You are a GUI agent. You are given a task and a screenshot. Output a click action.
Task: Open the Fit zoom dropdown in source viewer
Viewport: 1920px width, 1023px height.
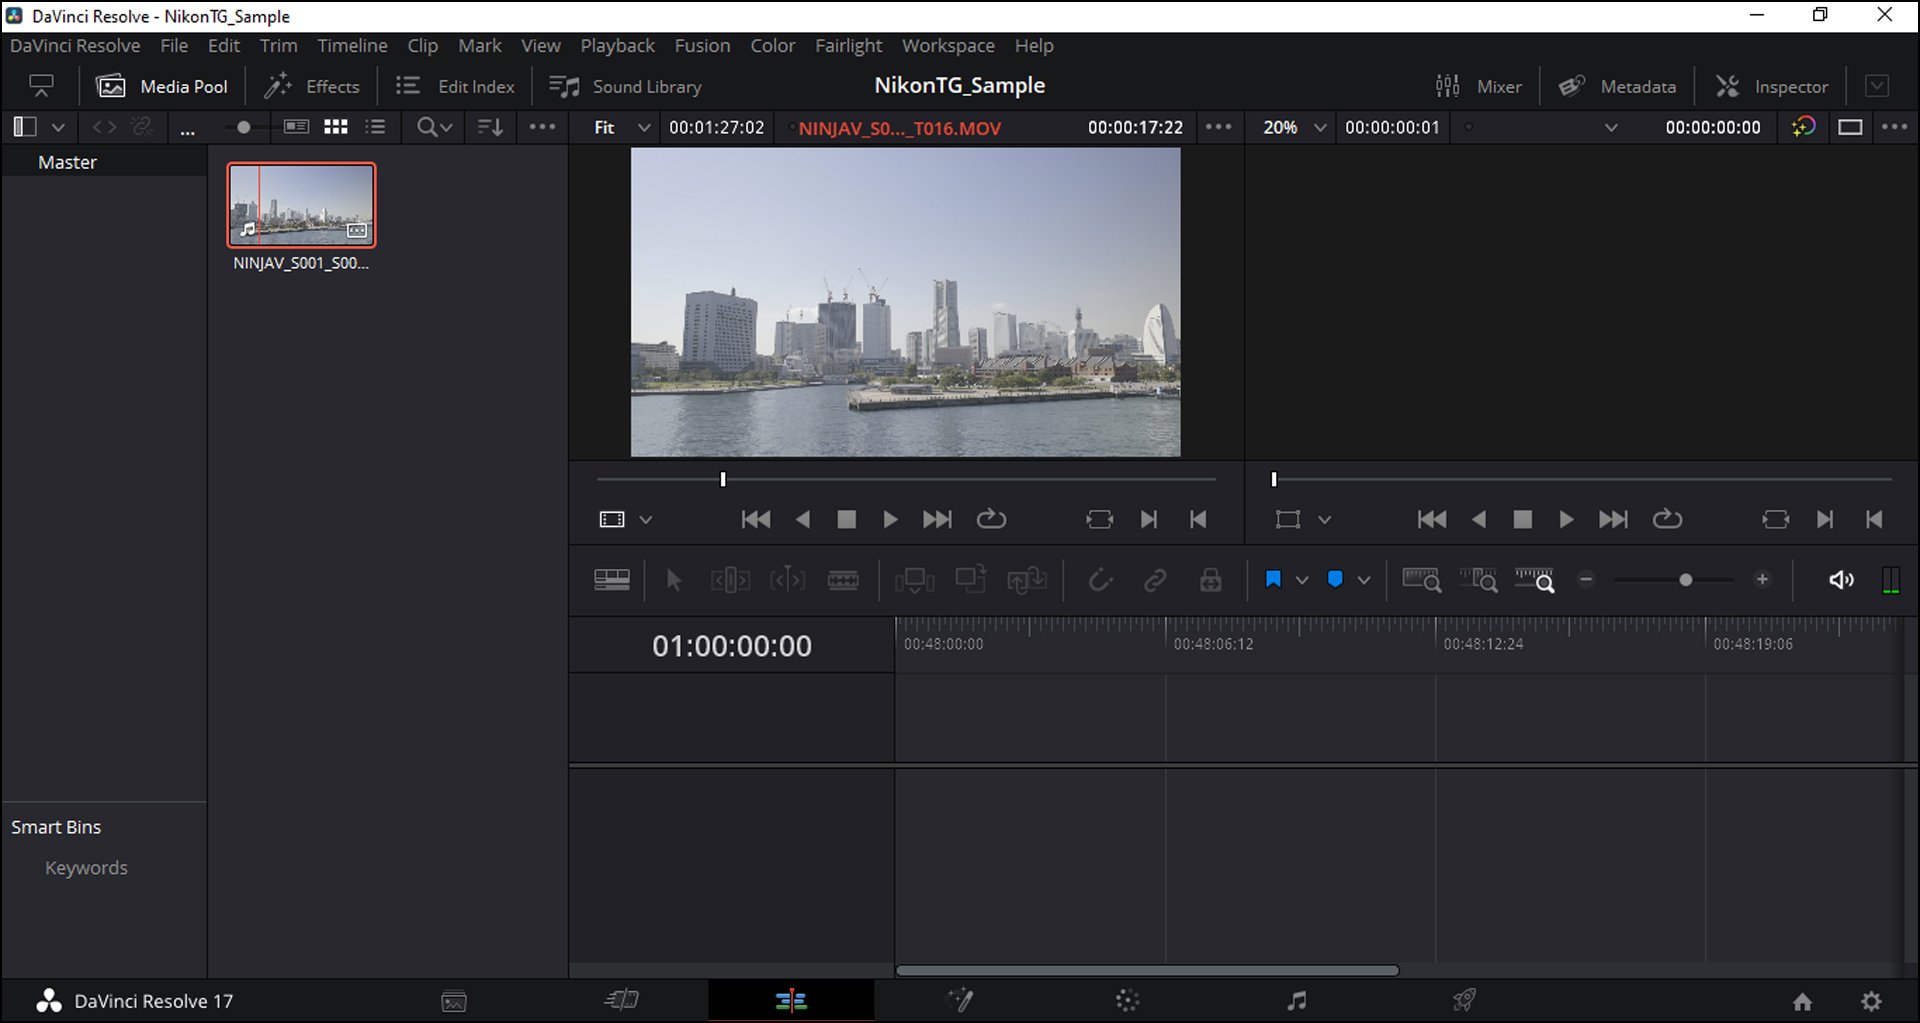(x=622, y=128)
